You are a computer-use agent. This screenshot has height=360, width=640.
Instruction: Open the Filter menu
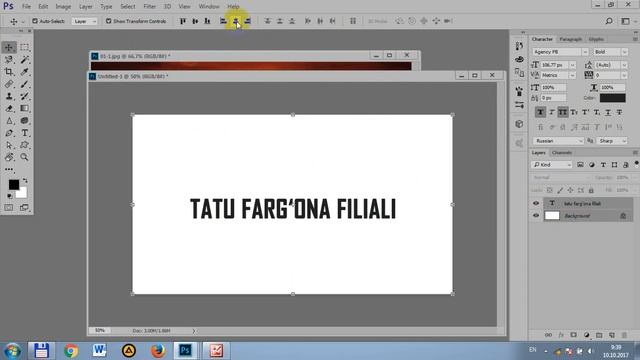[149, 7]
